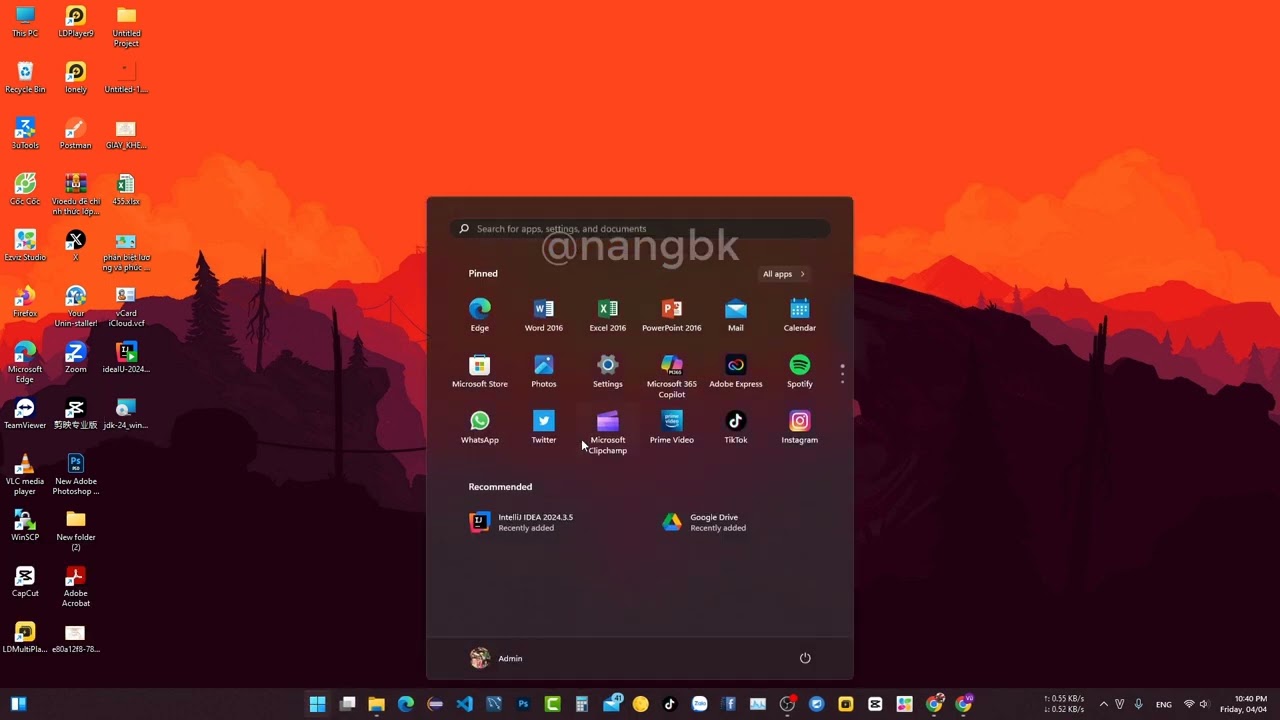Select the This PC desktop icon

pyautogui.click(x=25, y=22)
